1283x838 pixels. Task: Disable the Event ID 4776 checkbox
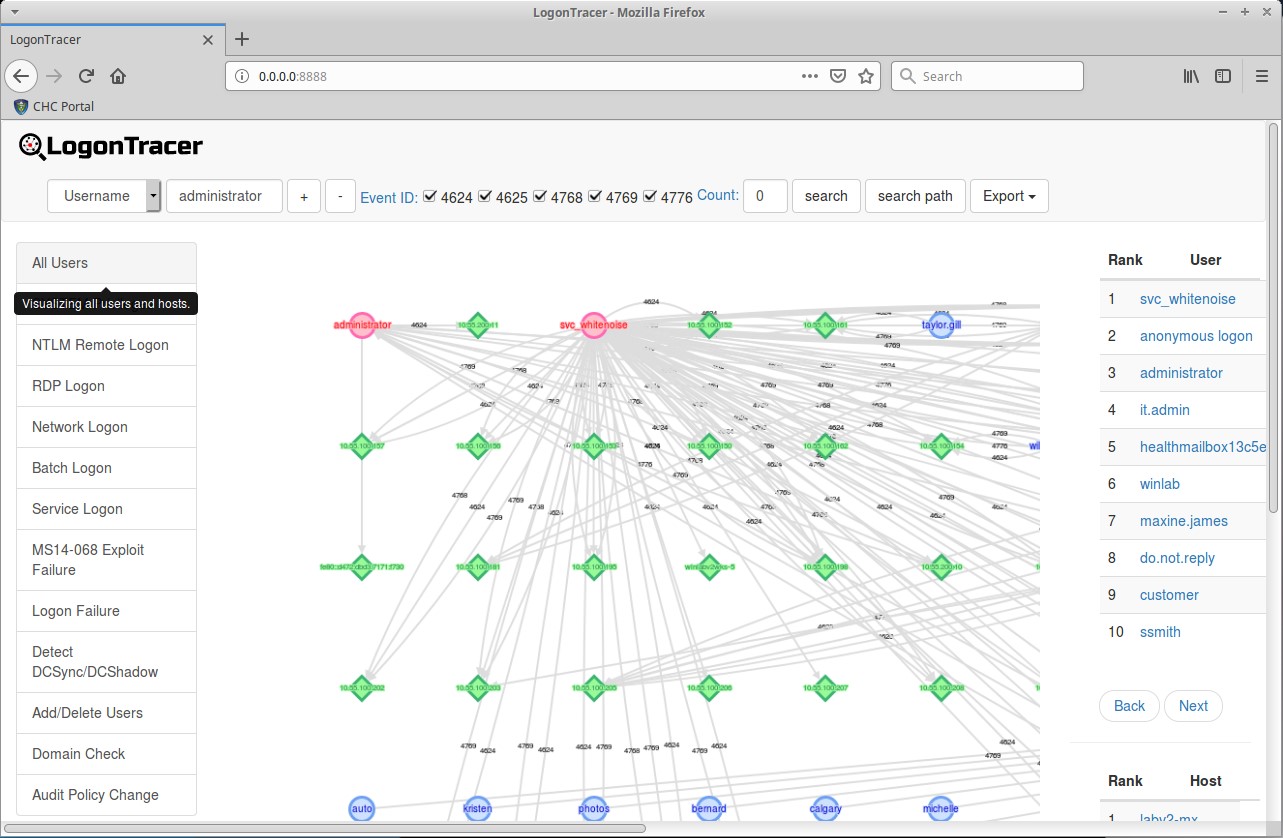650,196
